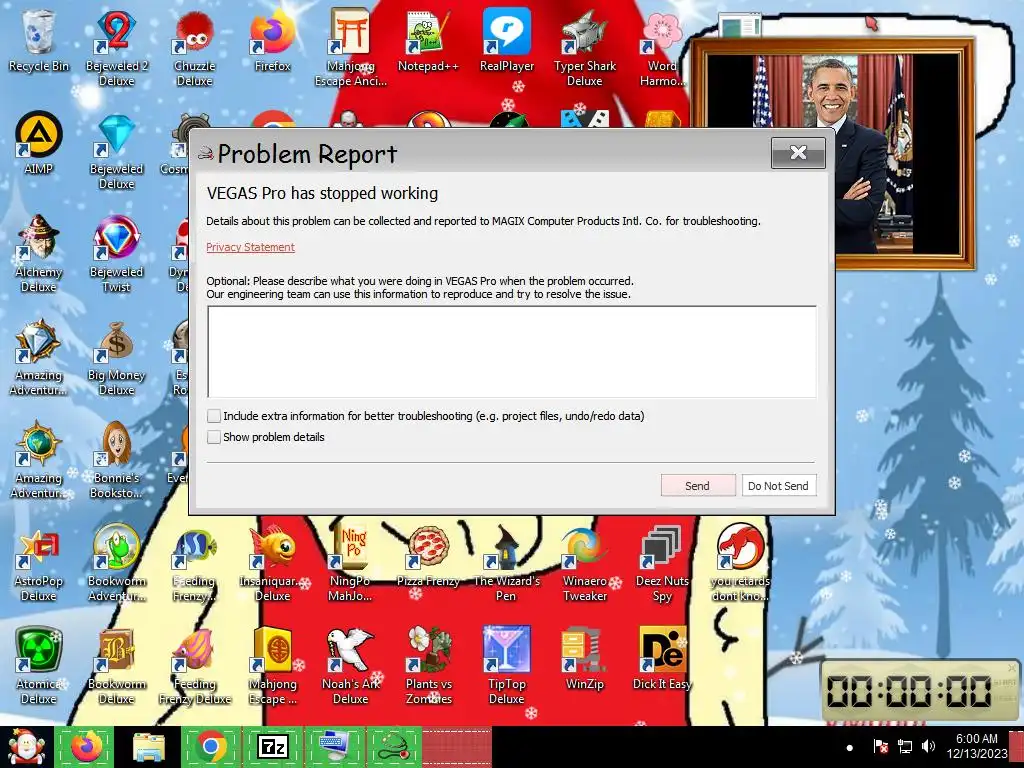Select Feeding Frenzy Deluxe icon
1024x768 pixels.
point(195,666)
